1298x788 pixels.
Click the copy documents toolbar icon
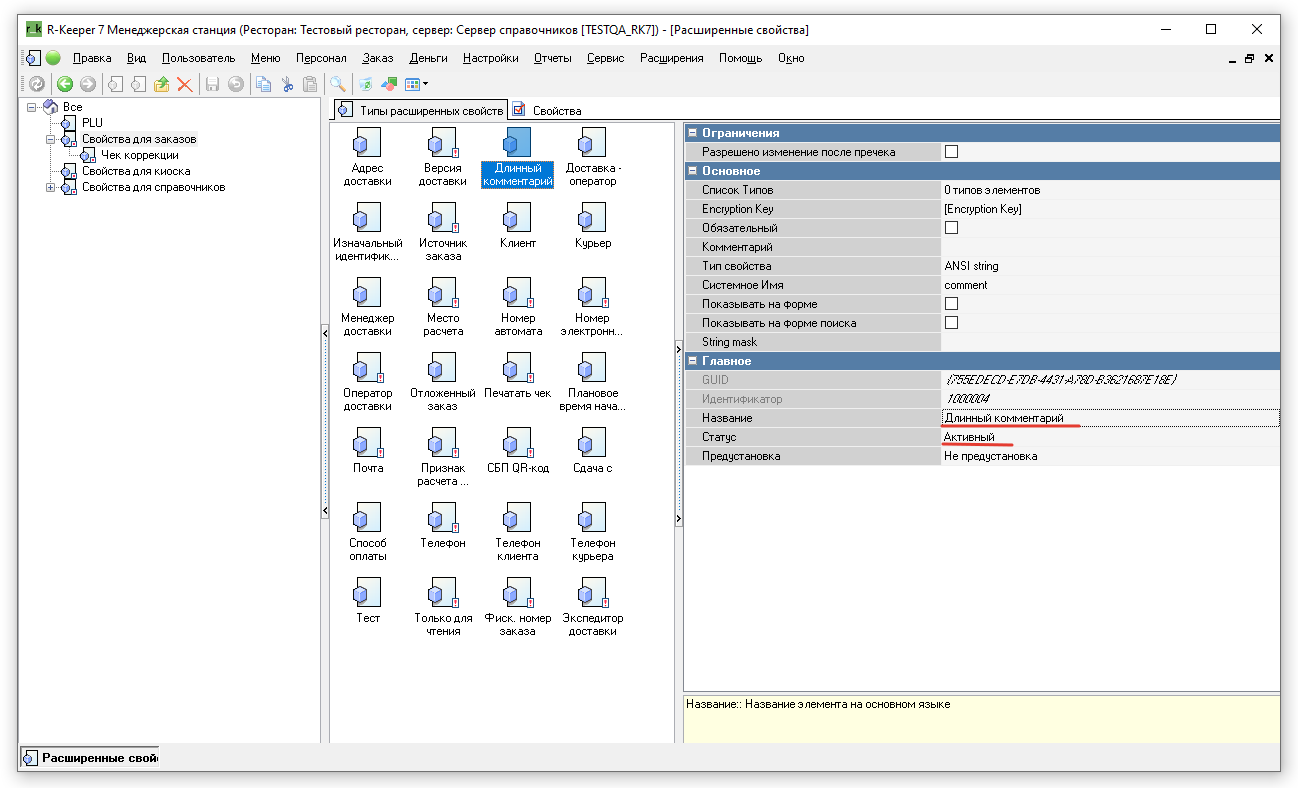click(263, 85)
